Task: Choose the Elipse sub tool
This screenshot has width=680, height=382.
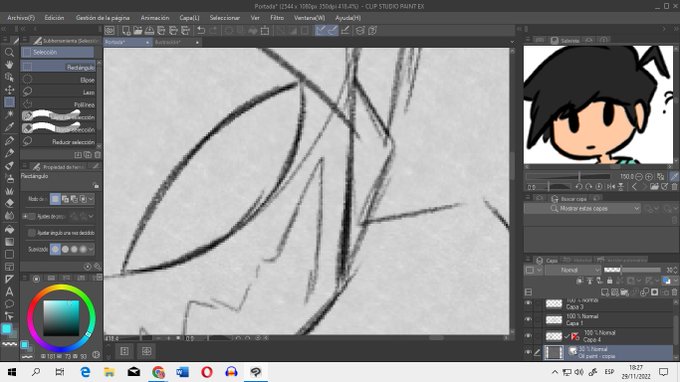Action: (x=58, y=80)
